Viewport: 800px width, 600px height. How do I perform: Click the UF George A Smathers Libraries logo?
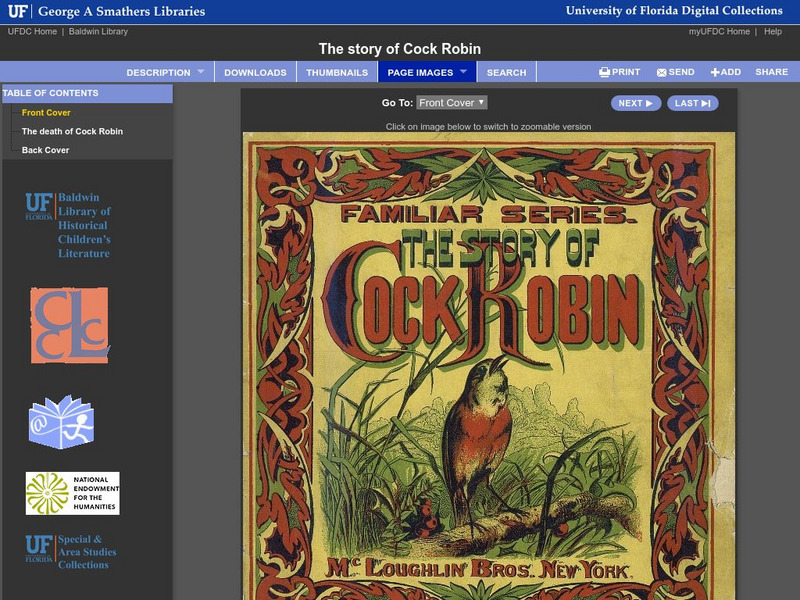click(x=106, y=11)
